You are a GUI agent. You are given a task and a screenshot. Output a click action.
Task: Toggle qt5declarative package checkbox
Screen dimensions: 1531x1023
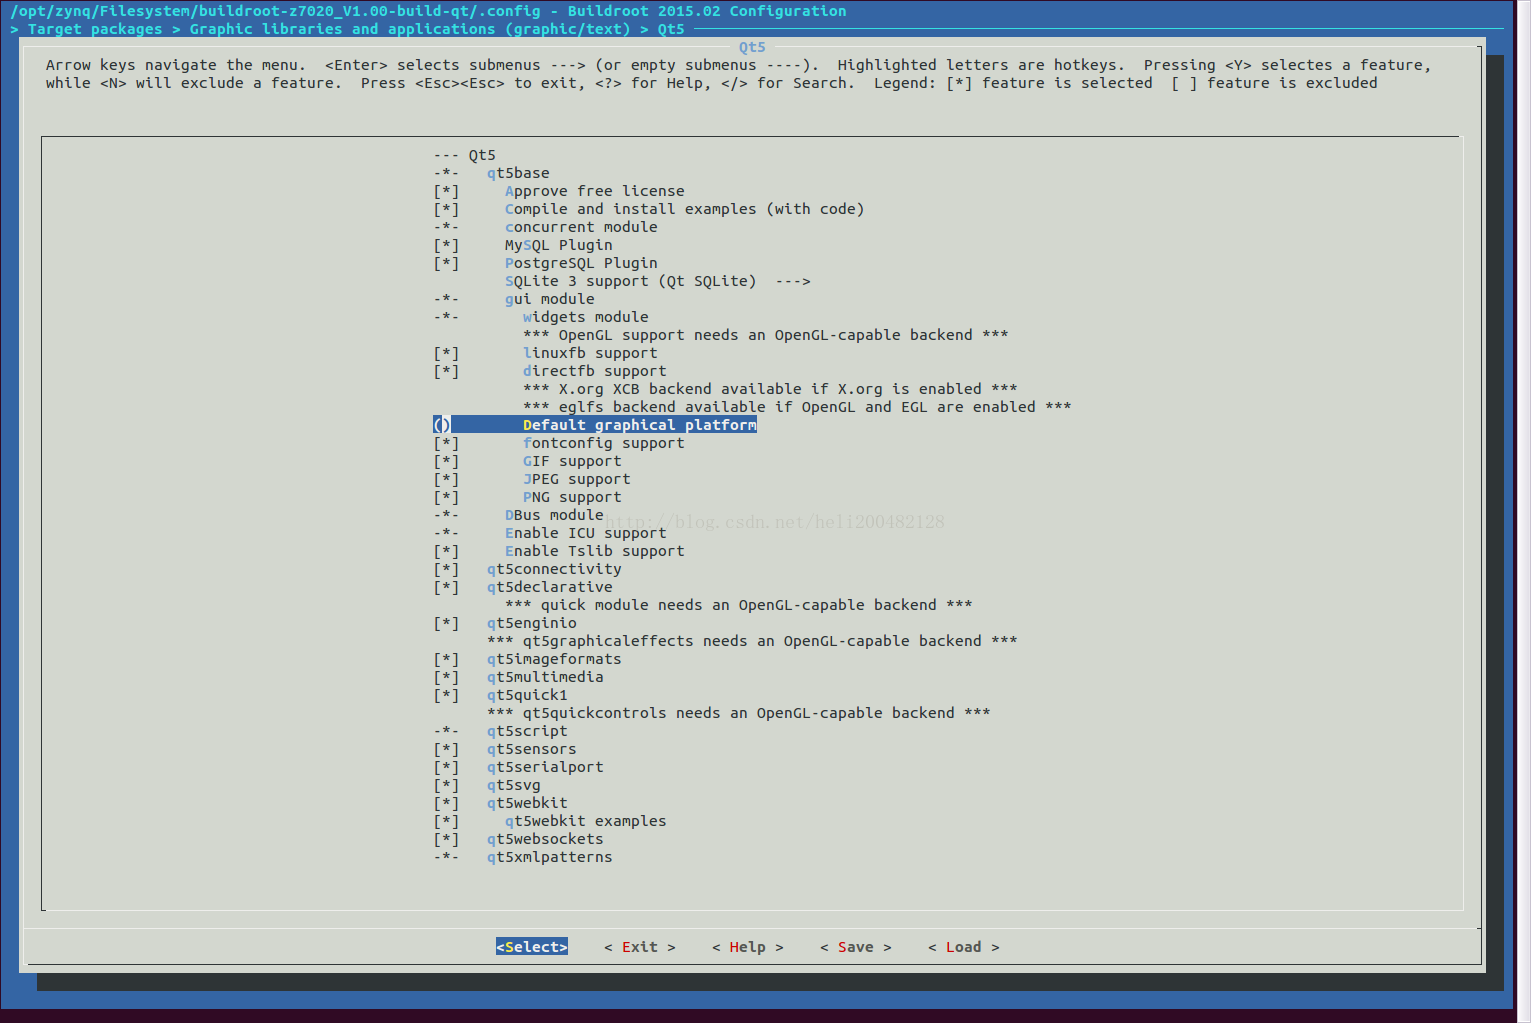coord(446,587)
